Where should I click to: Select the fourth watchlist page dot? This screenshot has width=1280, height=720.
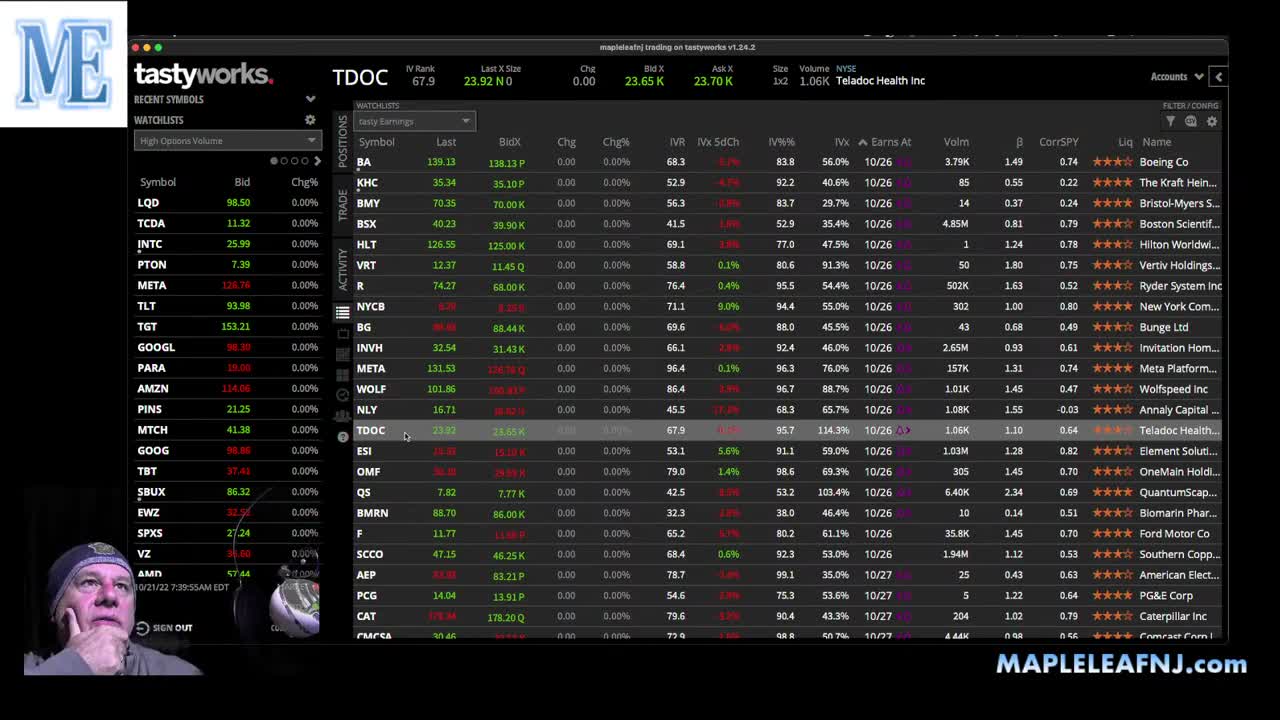coord(305,161)
